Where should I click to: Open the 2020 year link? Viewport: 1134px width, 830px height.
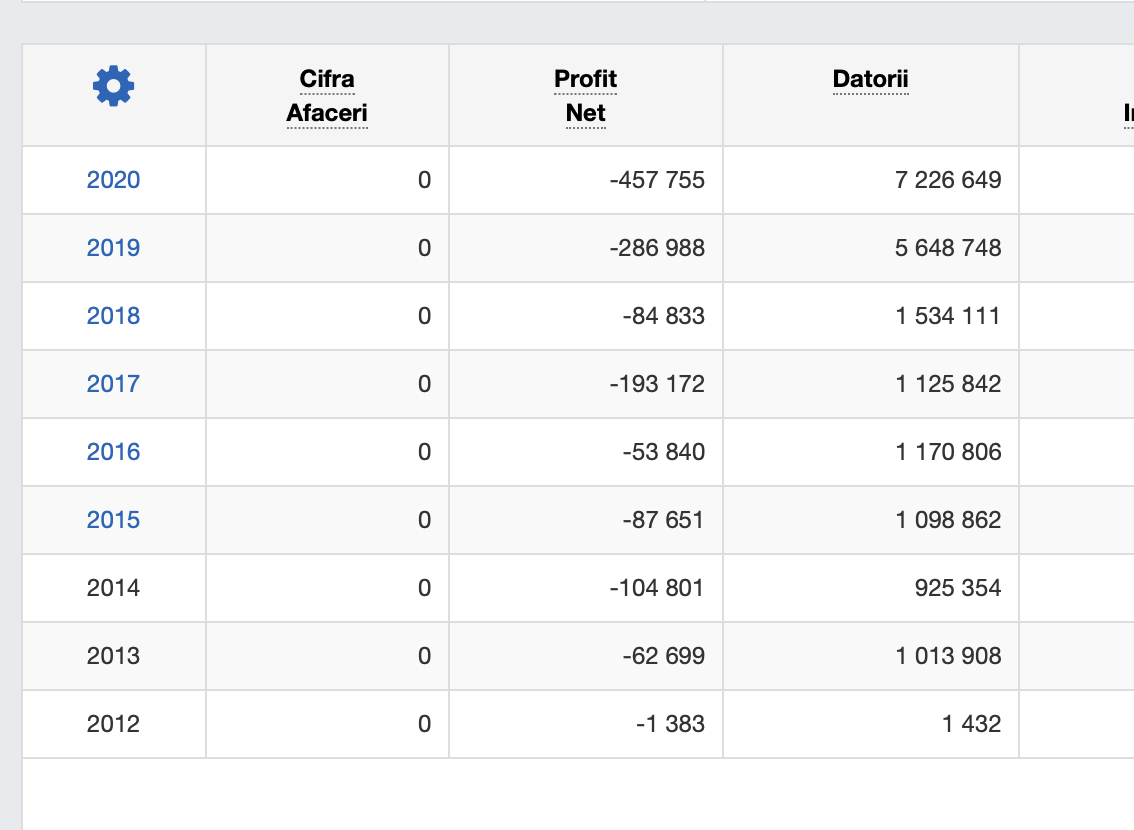pos(113,180)
